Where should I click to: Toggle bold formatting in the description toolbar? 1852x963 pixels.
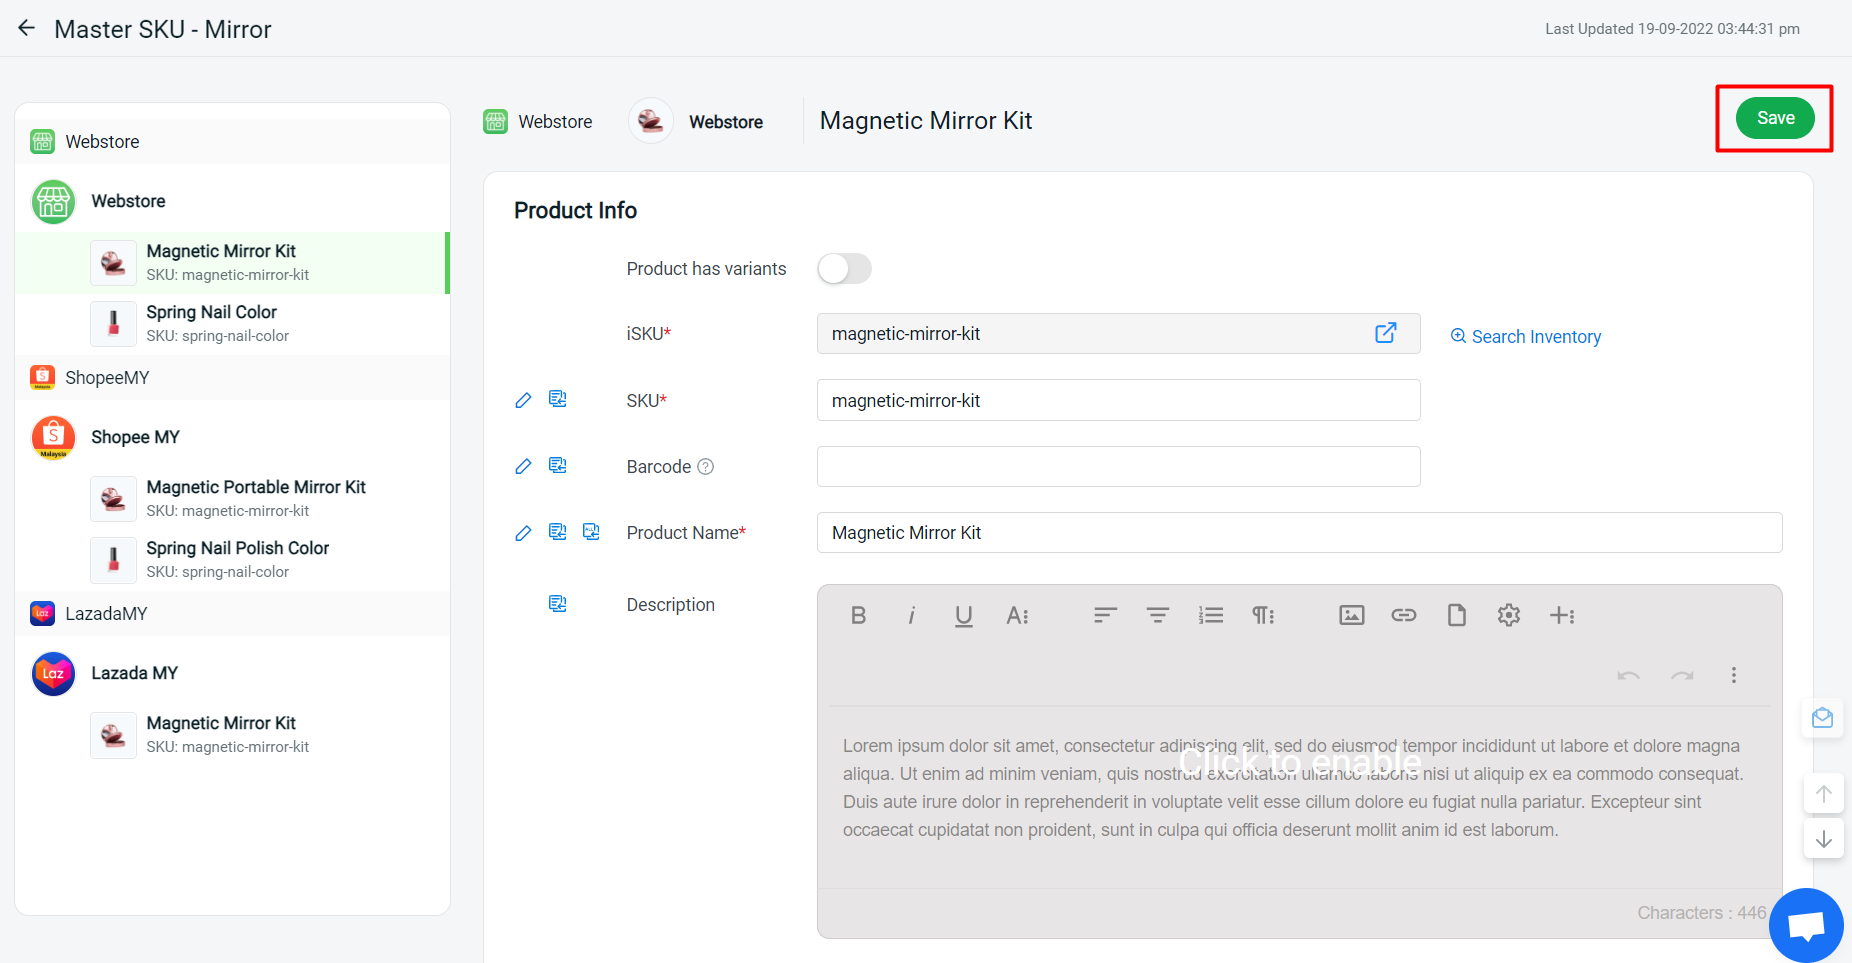point(858,615)
